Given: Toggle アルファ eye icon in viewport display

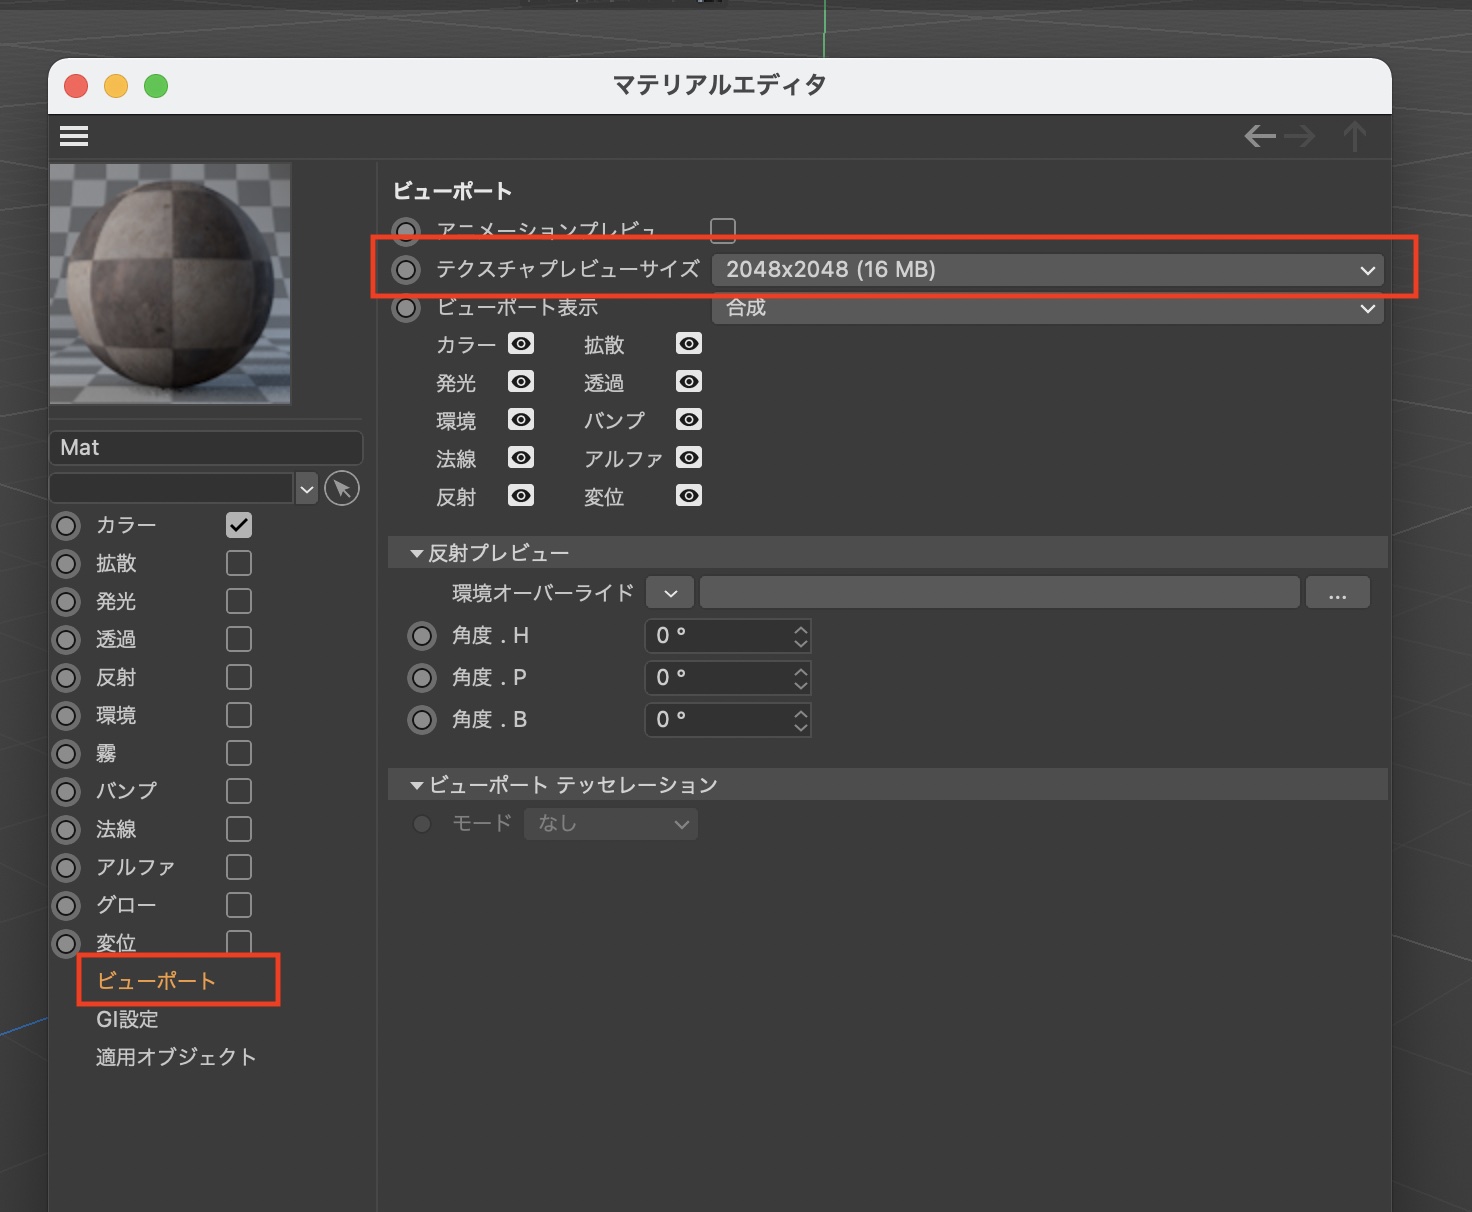Looking at the screenshot, I should 689,458.
